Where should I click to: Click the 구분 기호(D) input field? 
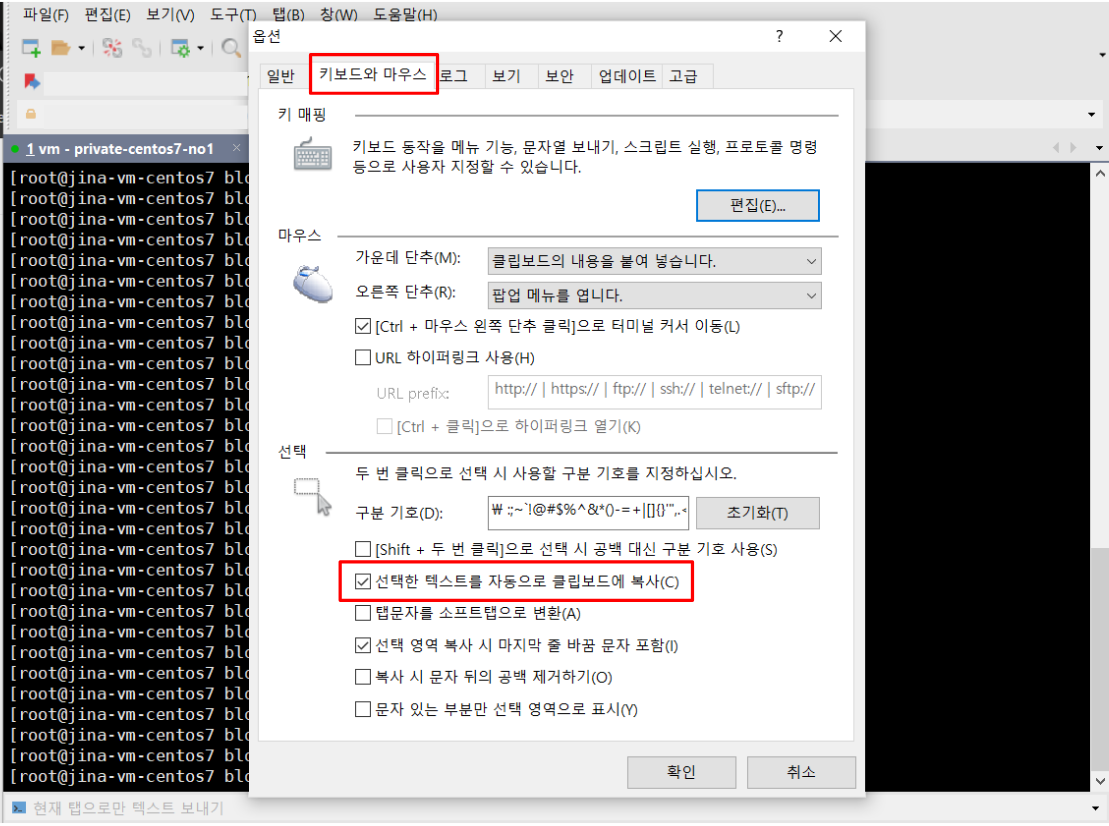[x=588, y=513]
